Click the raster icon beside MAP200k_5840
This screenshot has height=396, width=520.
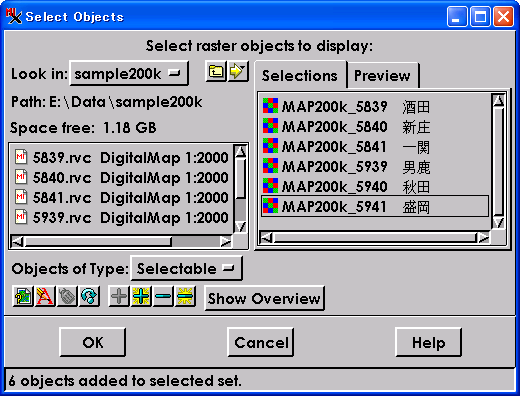coord(270,126)
